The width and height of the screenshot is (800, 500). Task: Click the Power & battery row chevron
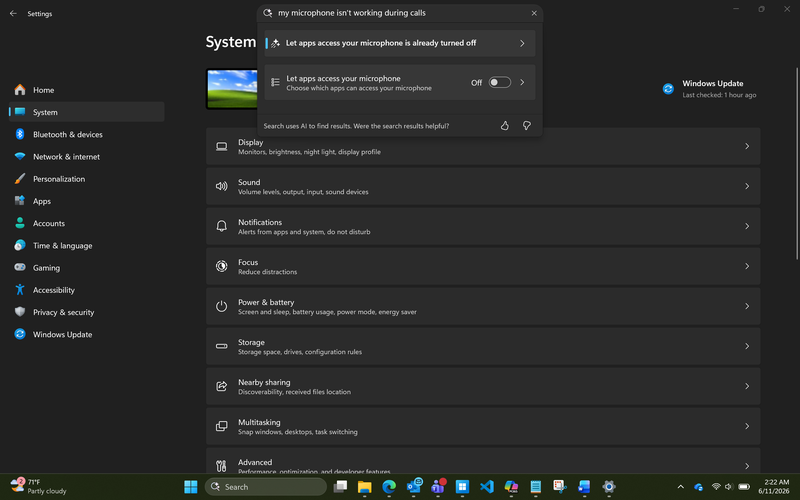[747, 306]
